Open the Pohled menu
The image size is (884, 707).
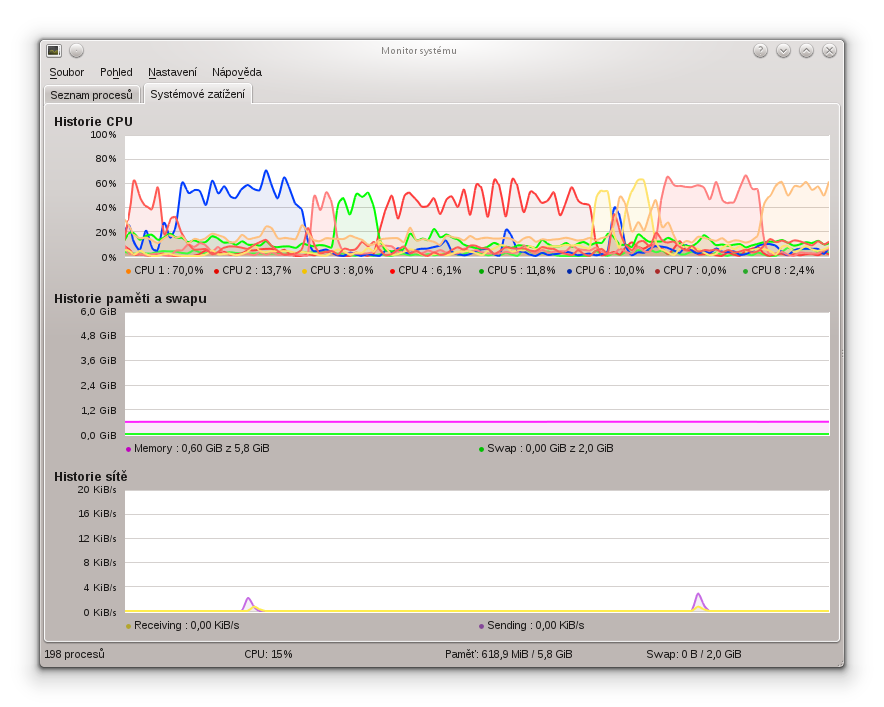coord(116,72)
